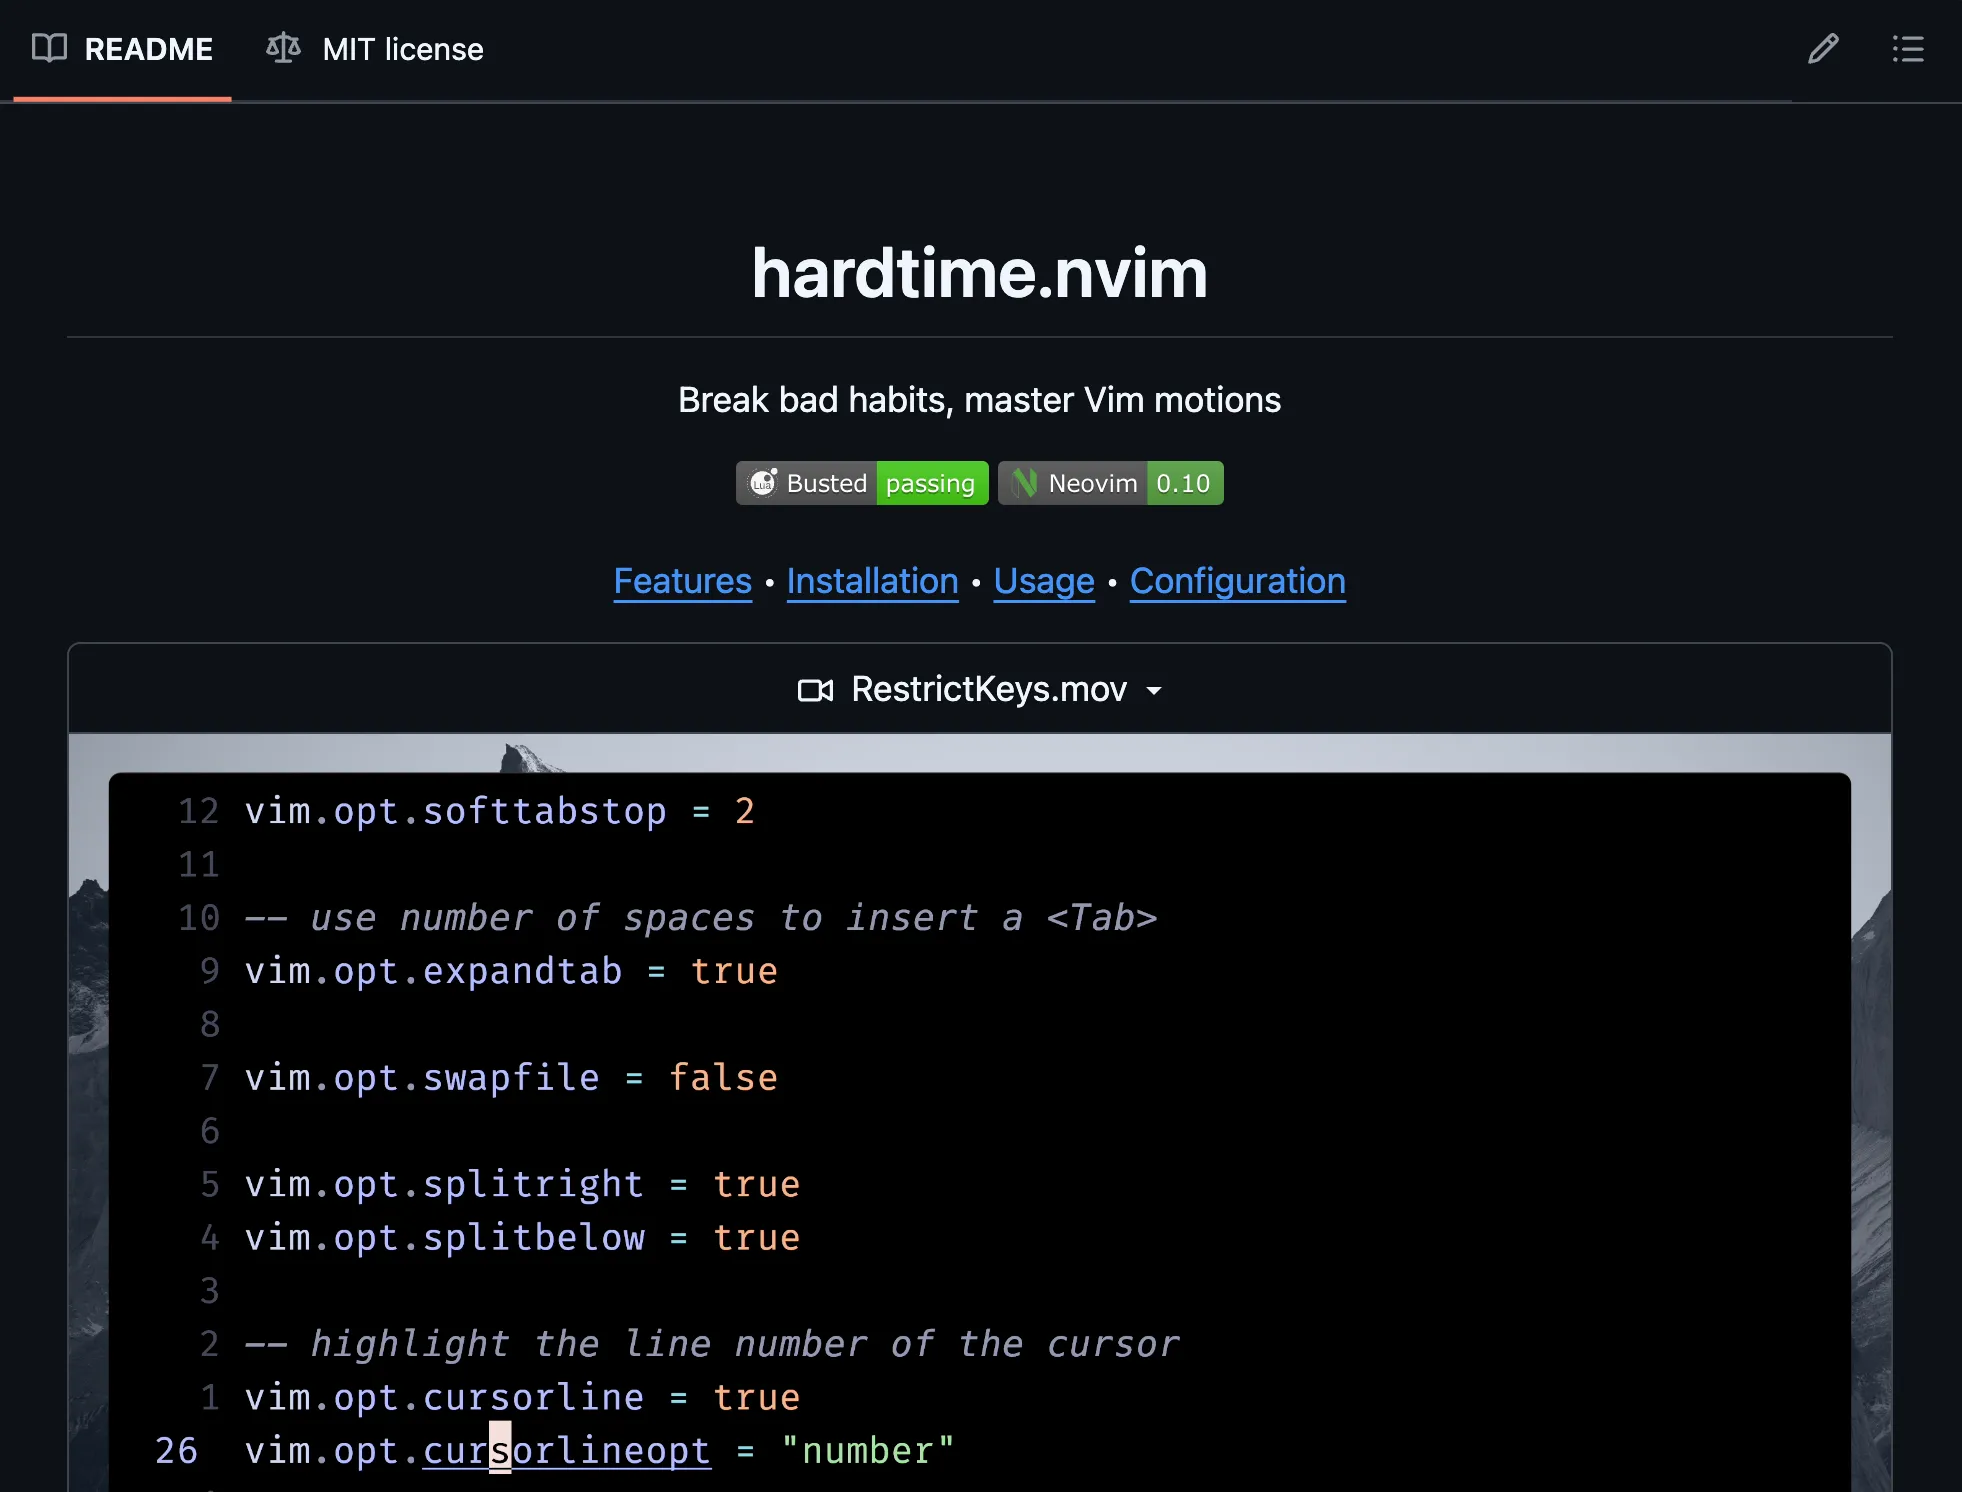Click the license scales icon
Image resolution: width=1962 pixels, height=1492 pixels.
[x=283, y=48]
